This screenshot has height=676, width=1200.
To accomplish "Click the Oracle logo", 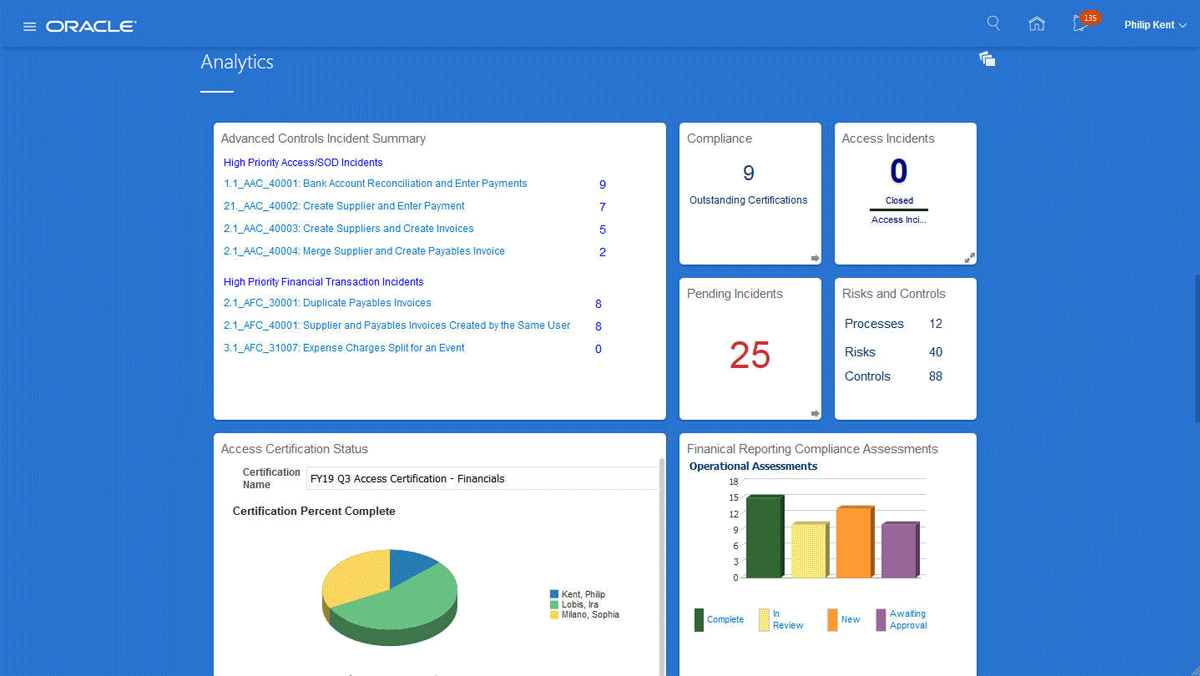I will pyautogui.click(x=91, y=26).
